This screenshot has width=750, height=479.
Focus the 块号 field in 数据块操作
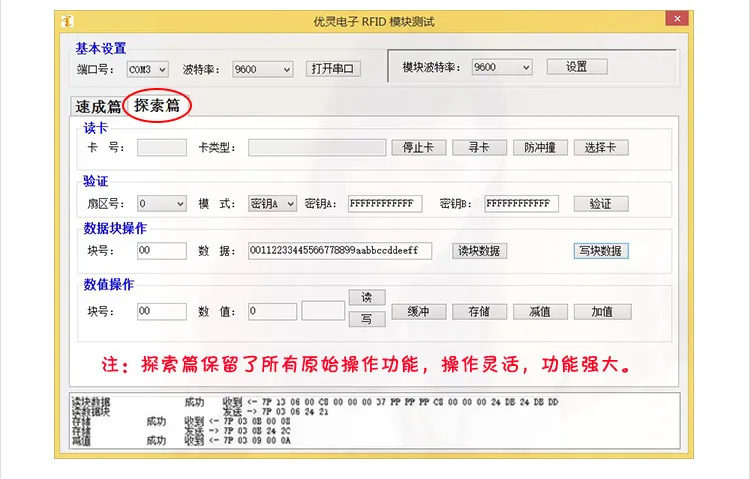tap(162, 251)
